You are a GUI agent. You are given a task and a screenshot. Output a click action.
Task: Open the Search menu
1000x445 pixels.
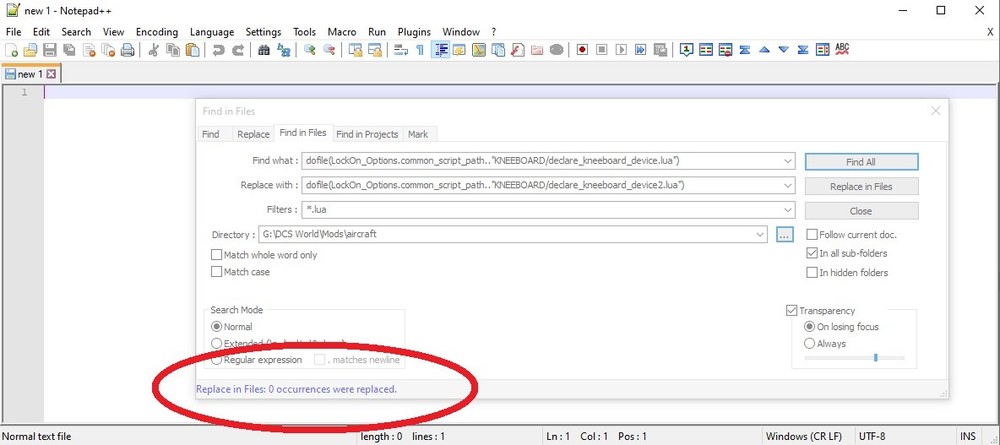point(77,32)
